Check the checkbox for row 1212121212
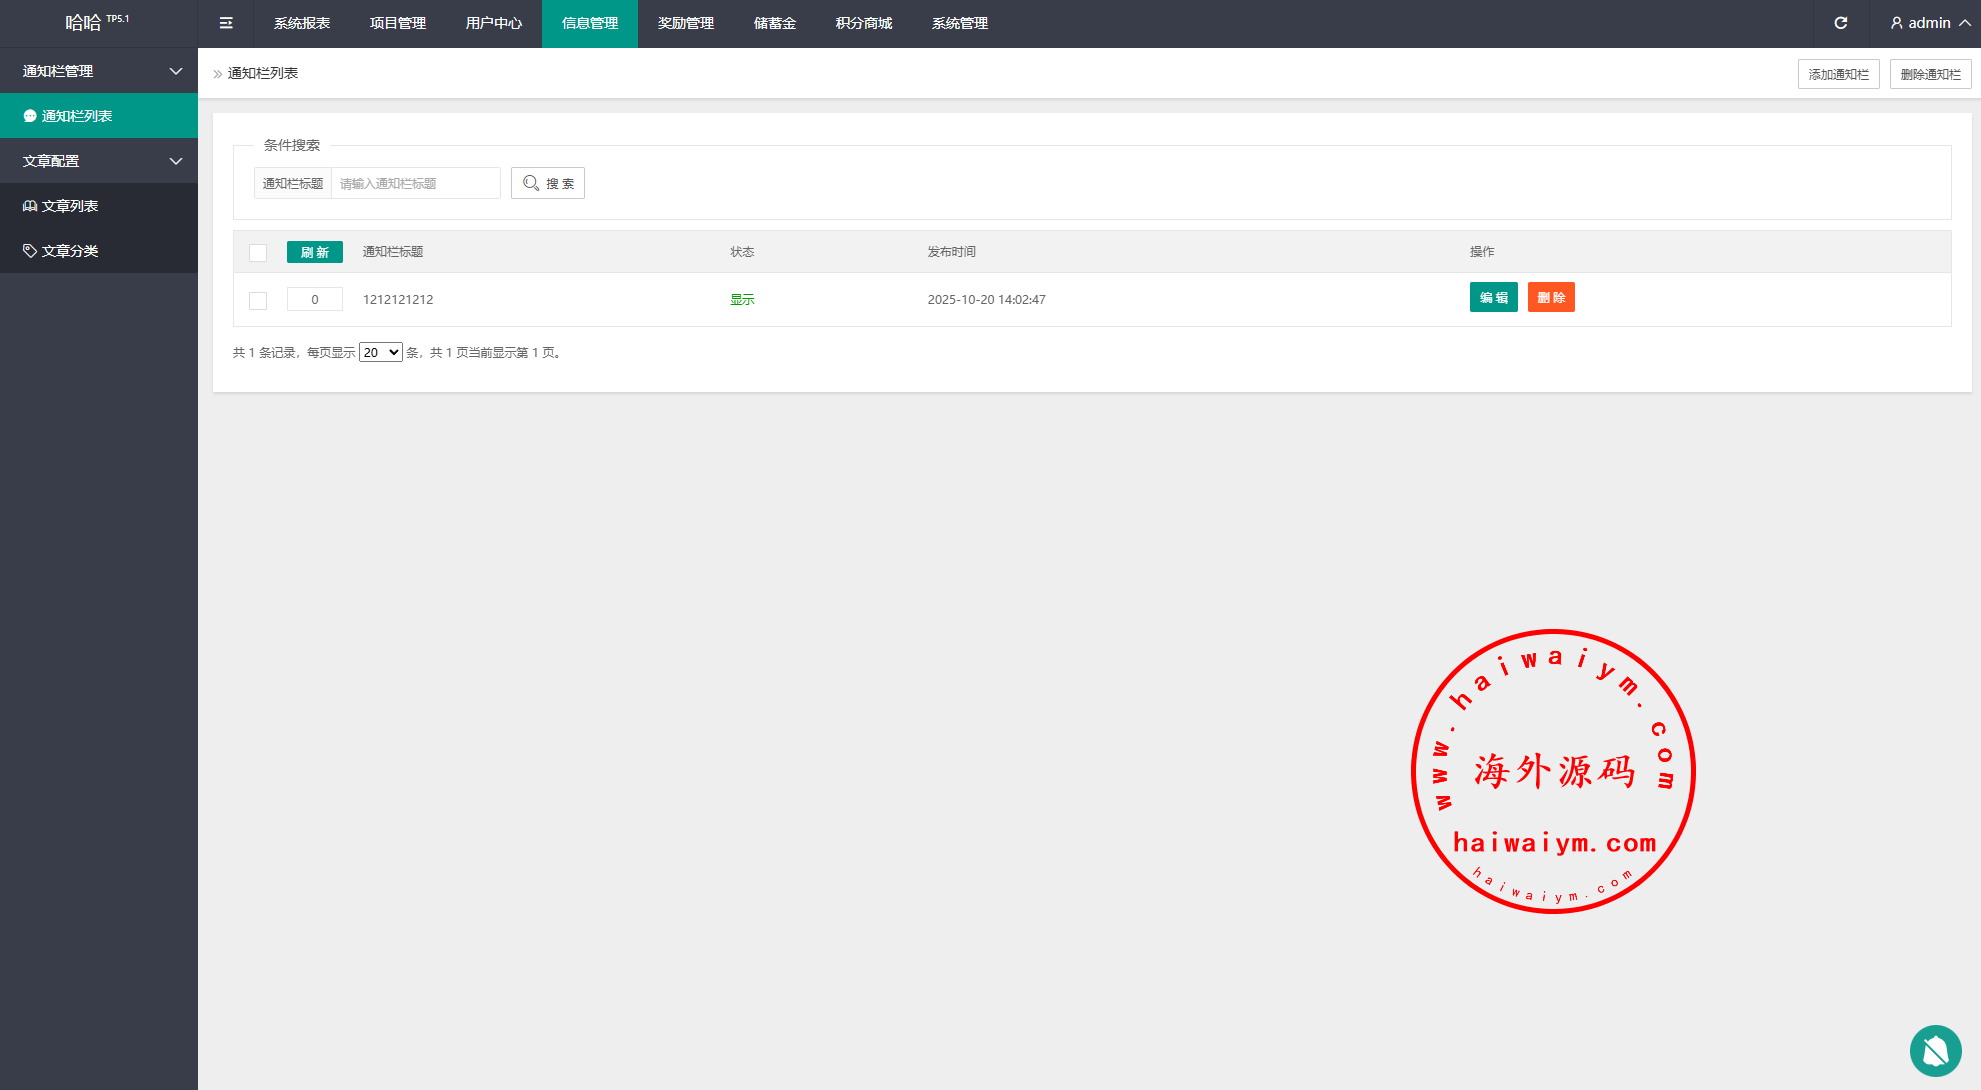1981x1090 pixels. click(x=258, y=300)
